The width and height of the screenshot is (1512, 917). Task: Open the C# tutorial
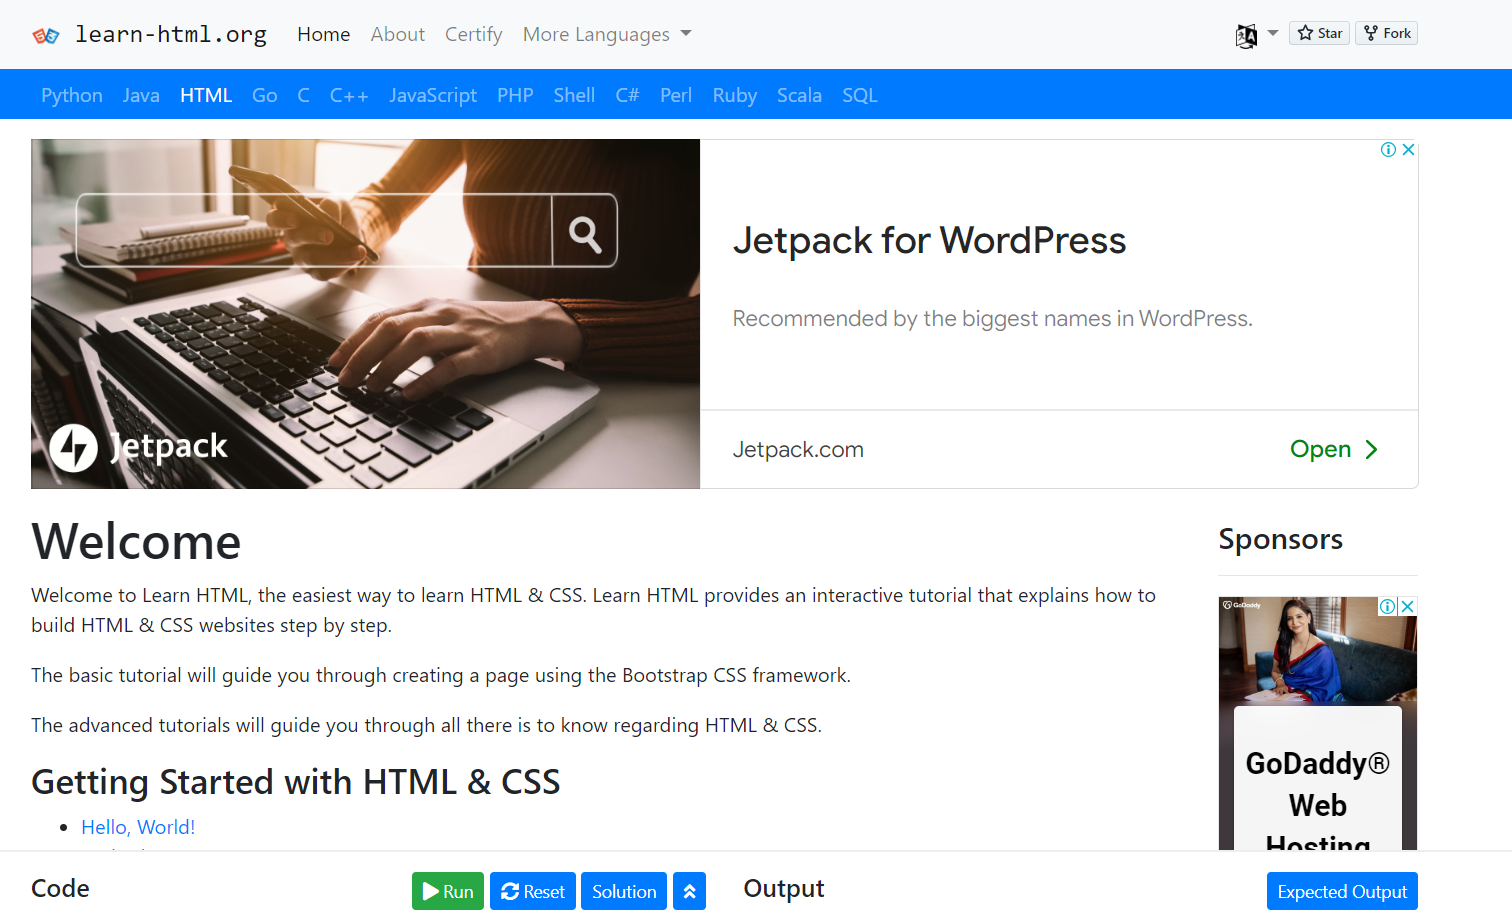[x=627, y=95]
